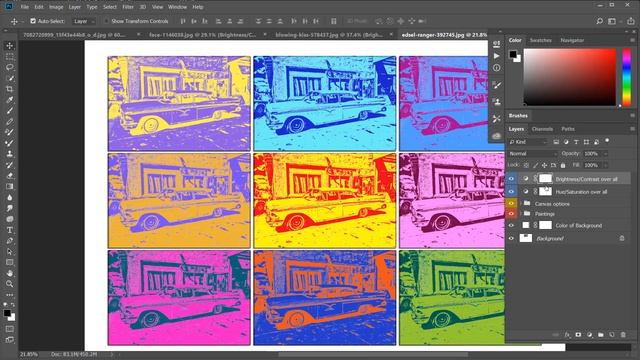640x360 pixels.
Task: Click the Create new group folder icon
Action: tap(601, 335)
